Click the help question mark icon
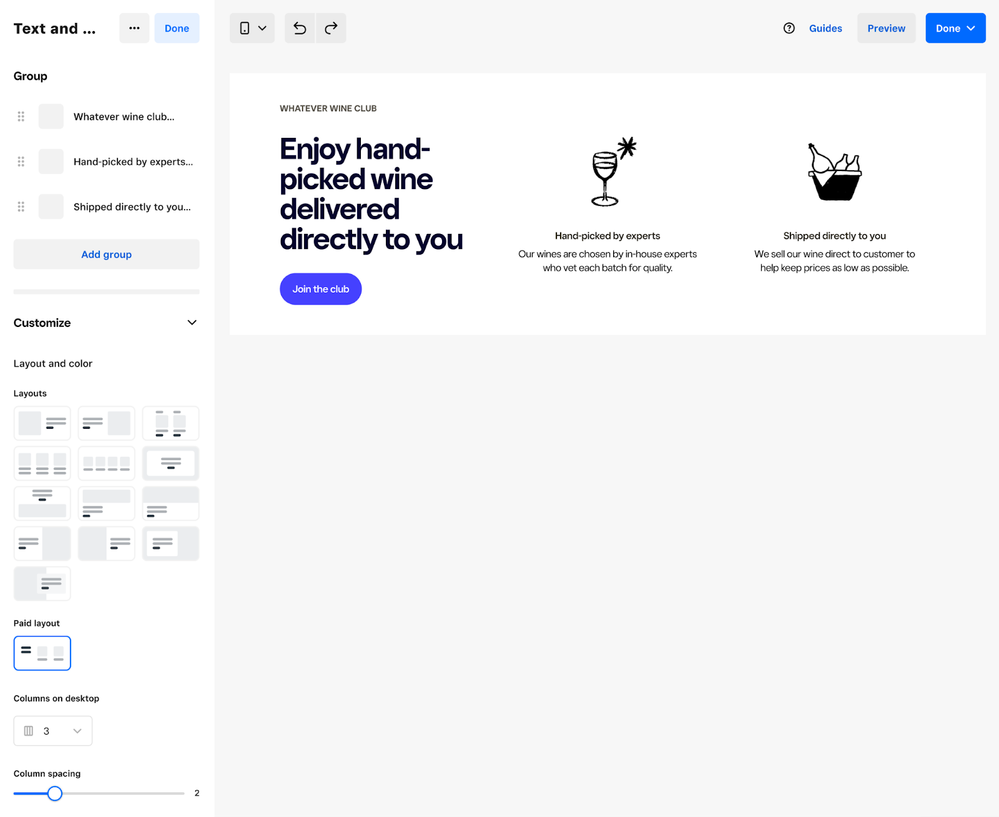The height and width of the screenshot is (817, 999). coord(789,28)
